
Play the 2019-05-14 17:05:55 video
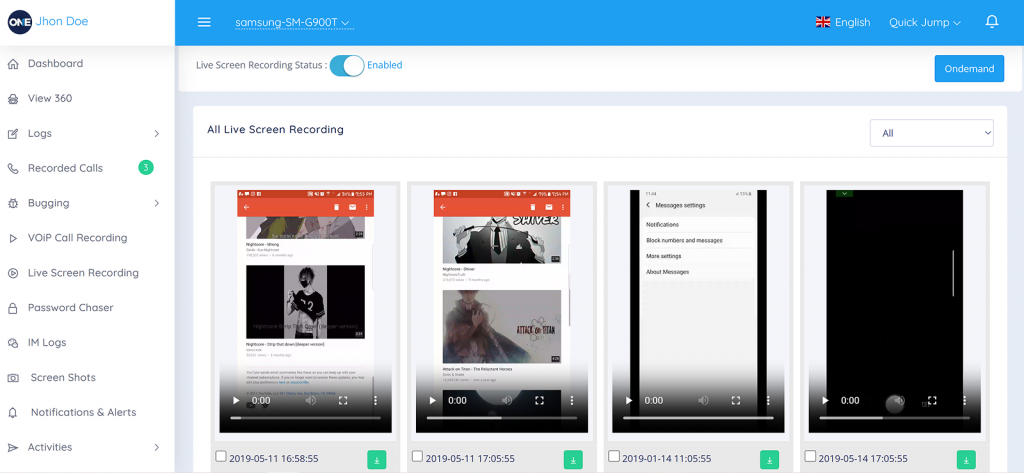tap(825, 400)
